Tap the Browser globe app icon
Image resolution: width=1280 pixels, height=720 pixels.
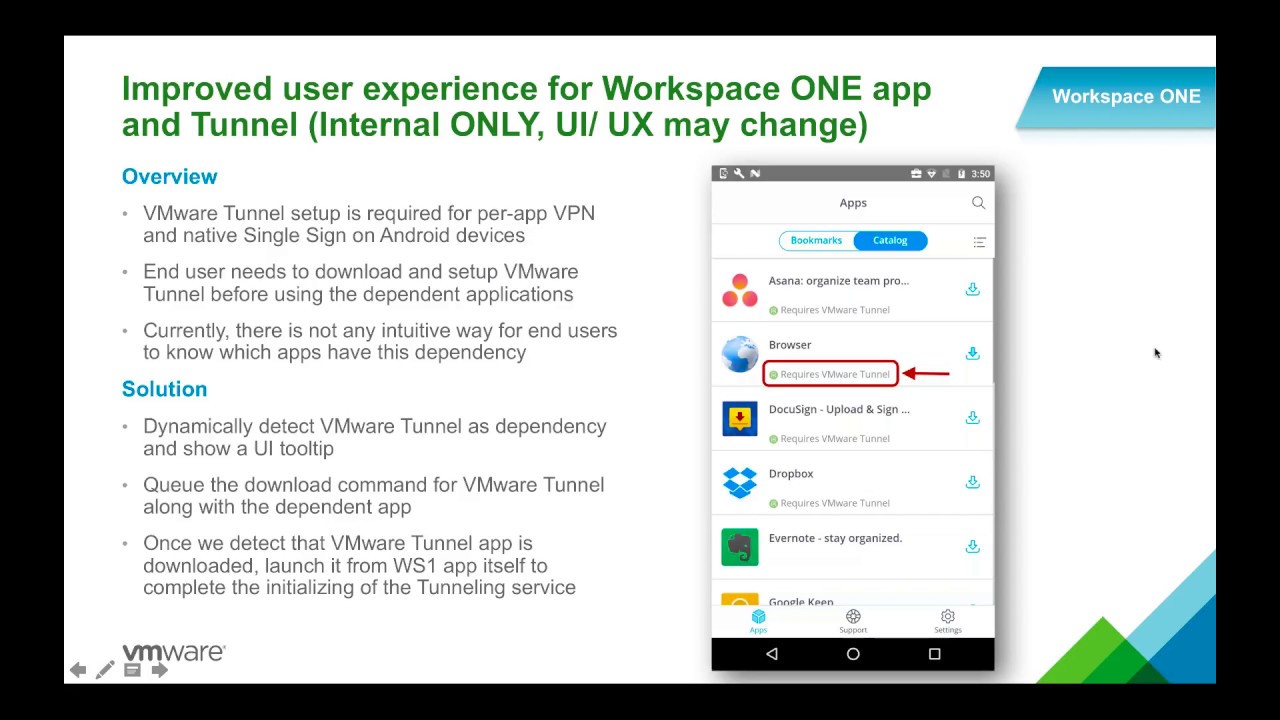coord(740,354)
